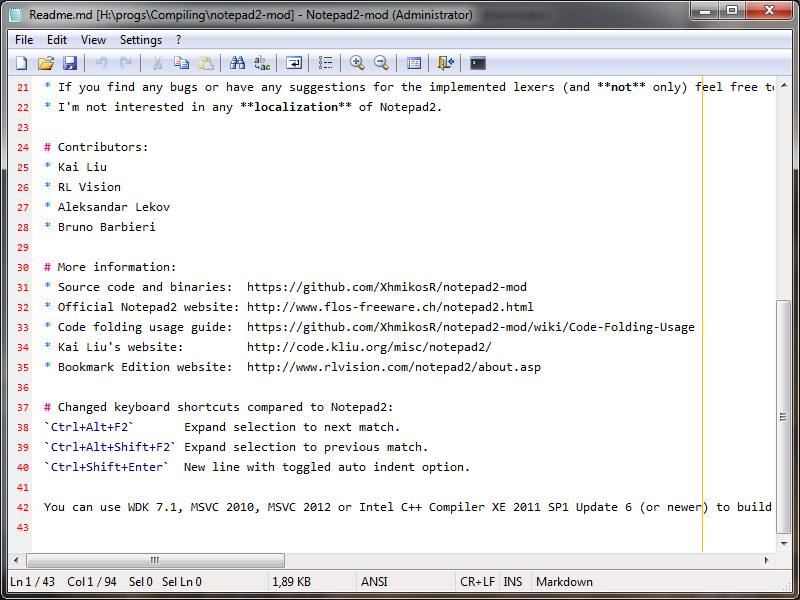This screenshot has height=600, width=800.
Task: Save the file using the floppy disk icon
Action: click(x=69, y=63)
